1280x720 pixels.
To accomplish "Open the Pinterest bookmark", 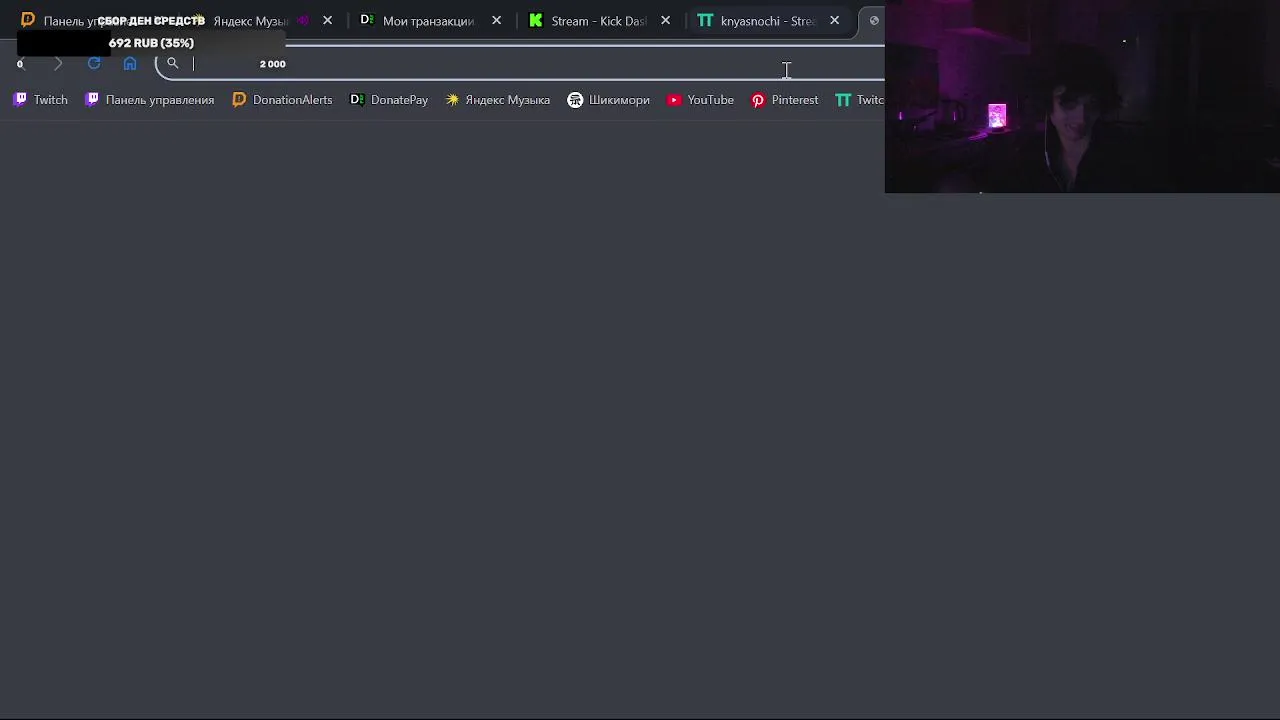I will pos(785,100).
